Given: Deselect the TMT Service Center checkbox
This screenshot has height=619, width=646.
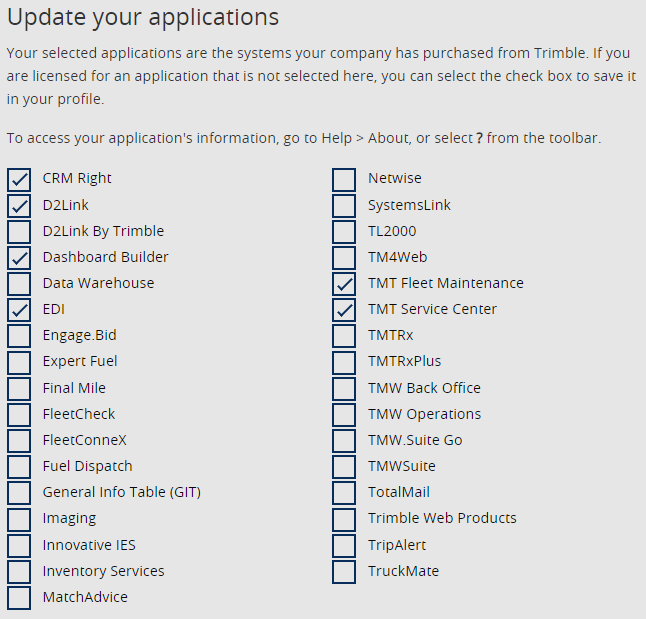Looking at the screenshot, I should tap(344, 309).
